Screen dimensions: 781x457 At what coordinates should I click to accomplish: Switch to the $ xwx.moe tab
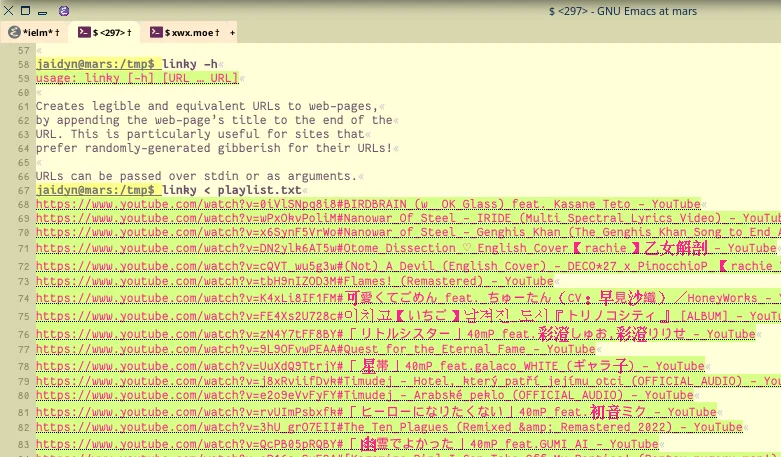[x=194, y=33]
